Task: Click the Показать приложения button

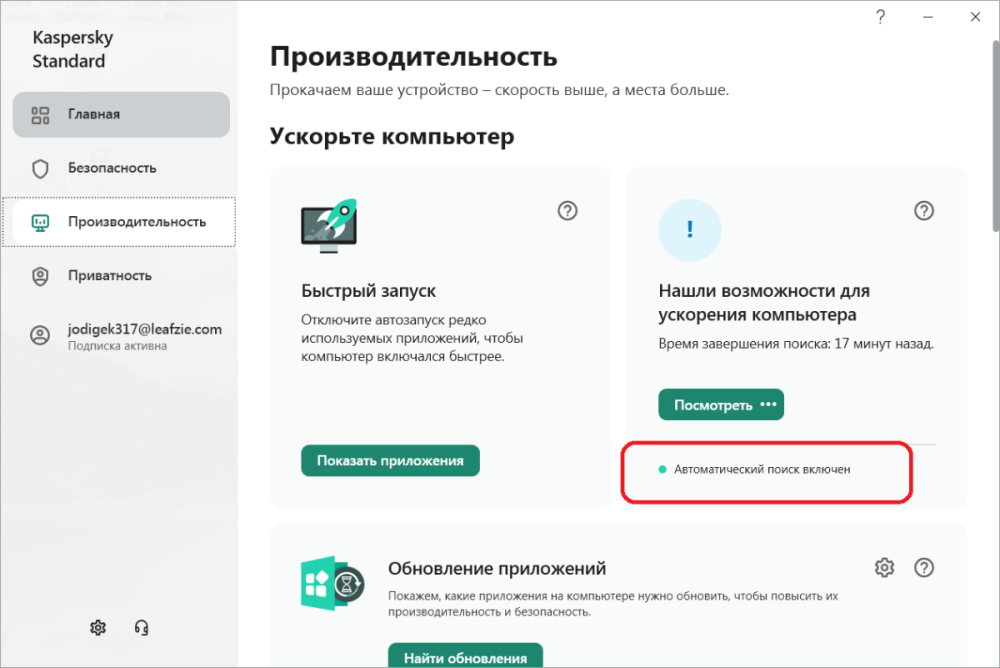Action: click(x=390, y=460)
